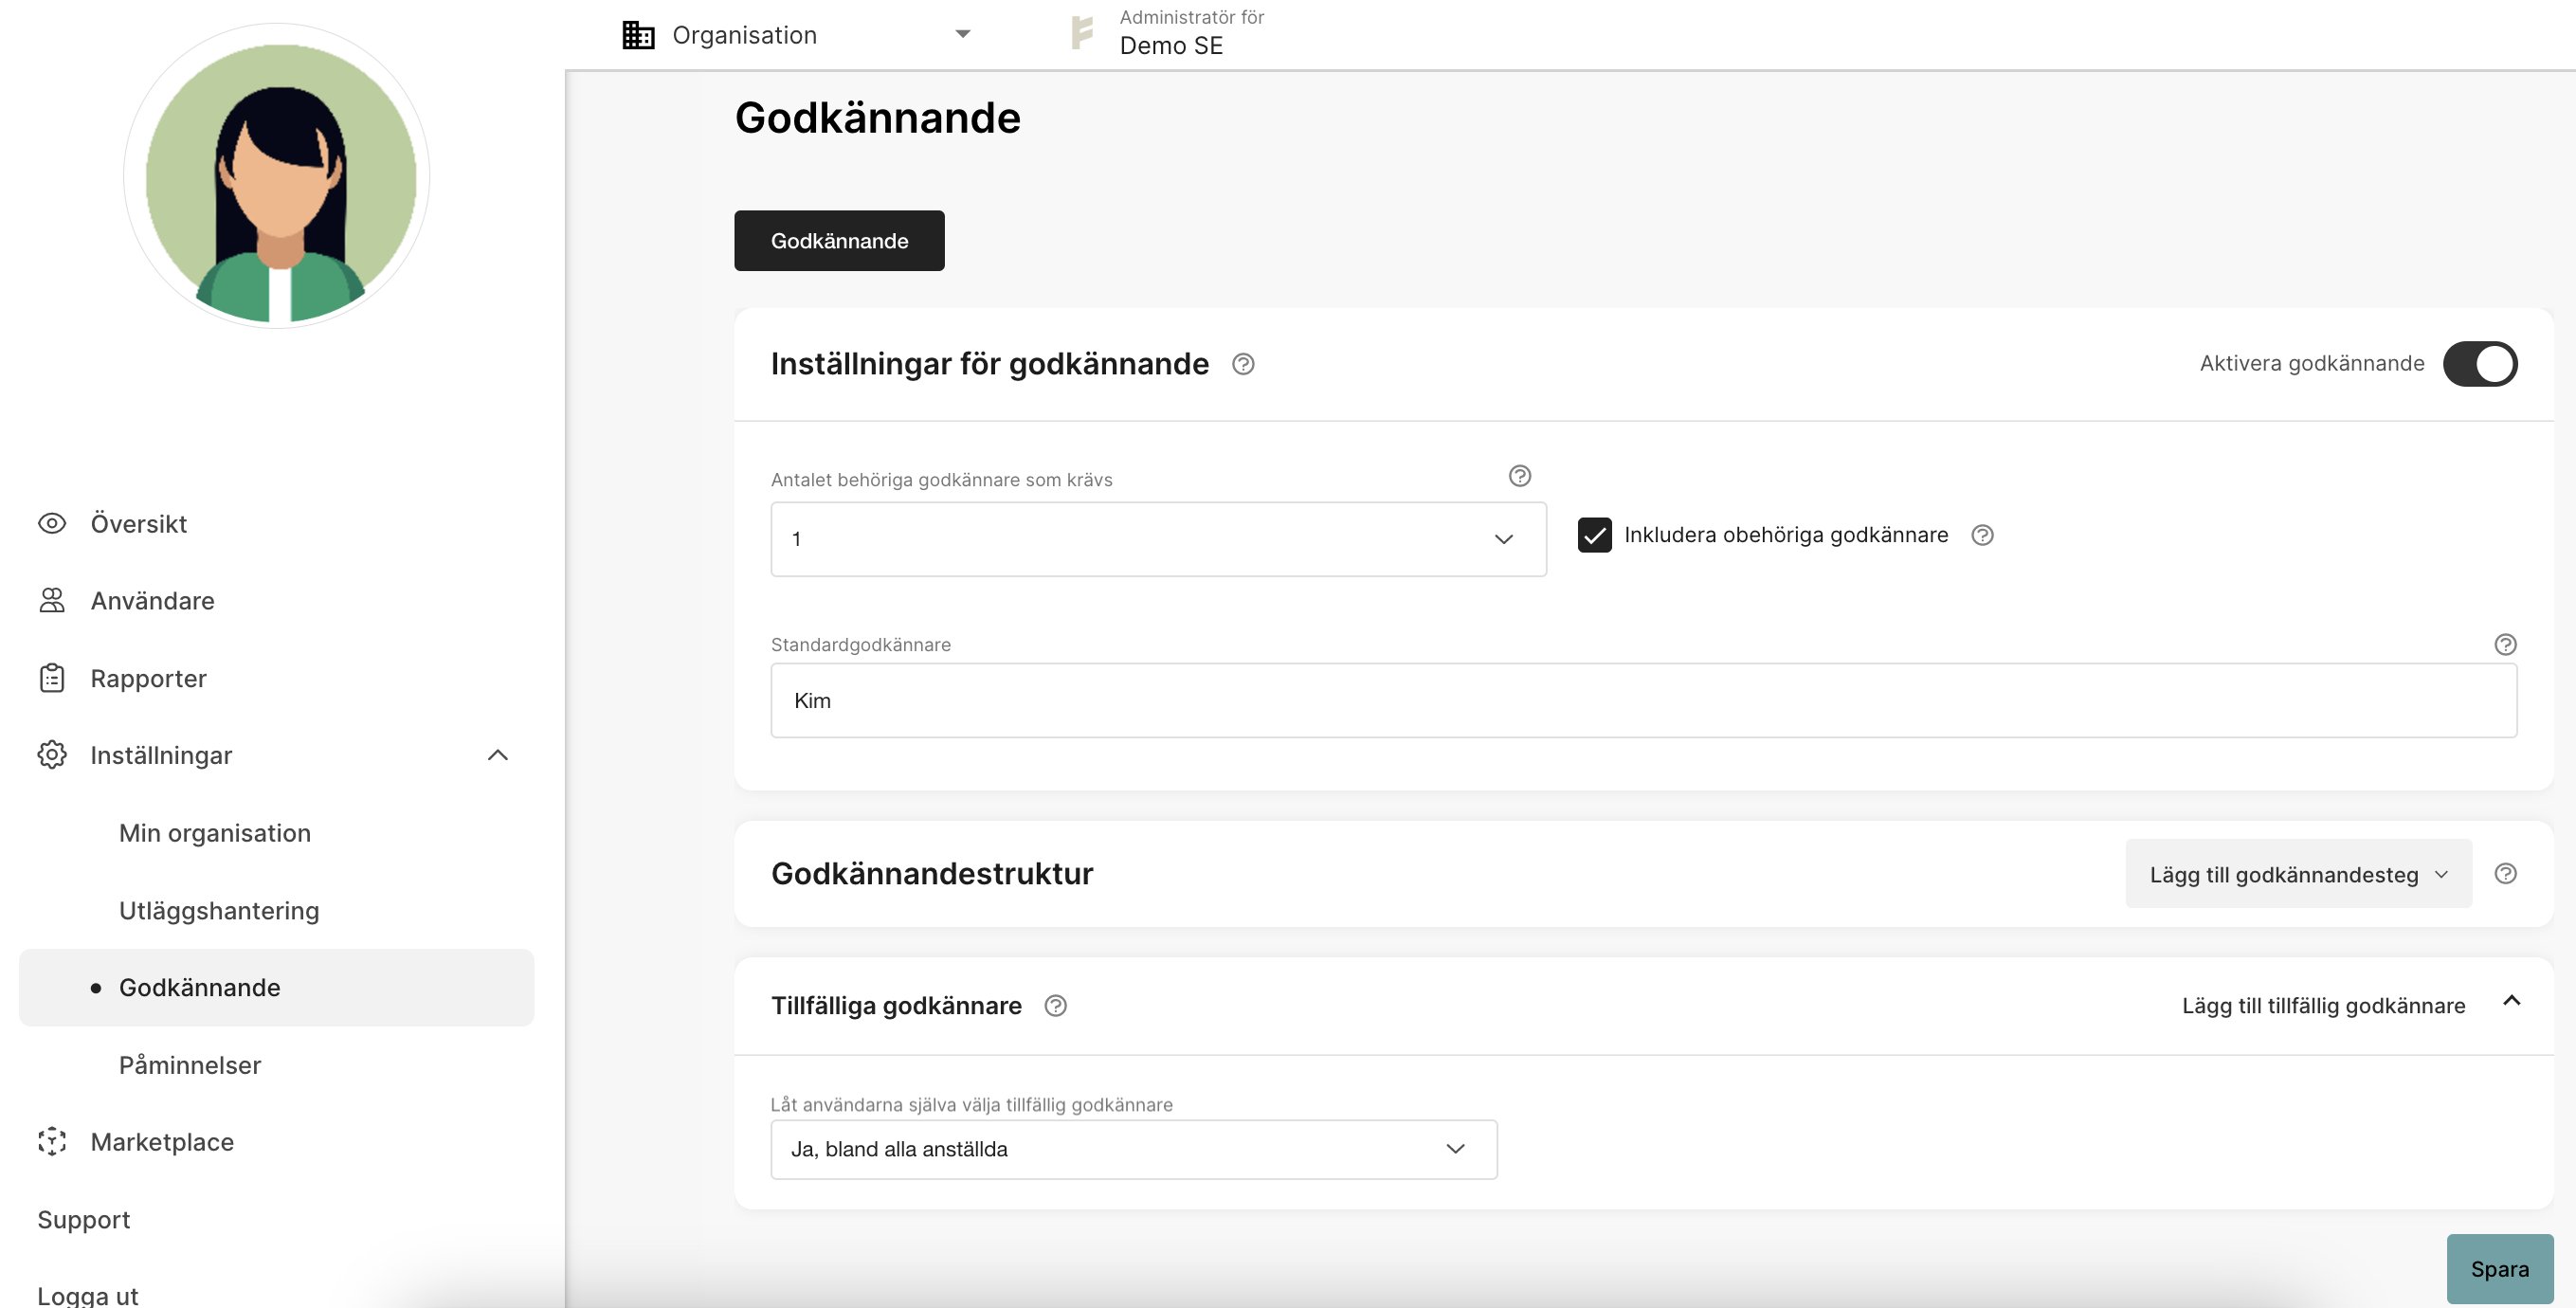
Task: Open help icon in Godkännandestruktur section
Action: tap(2505, 874)
